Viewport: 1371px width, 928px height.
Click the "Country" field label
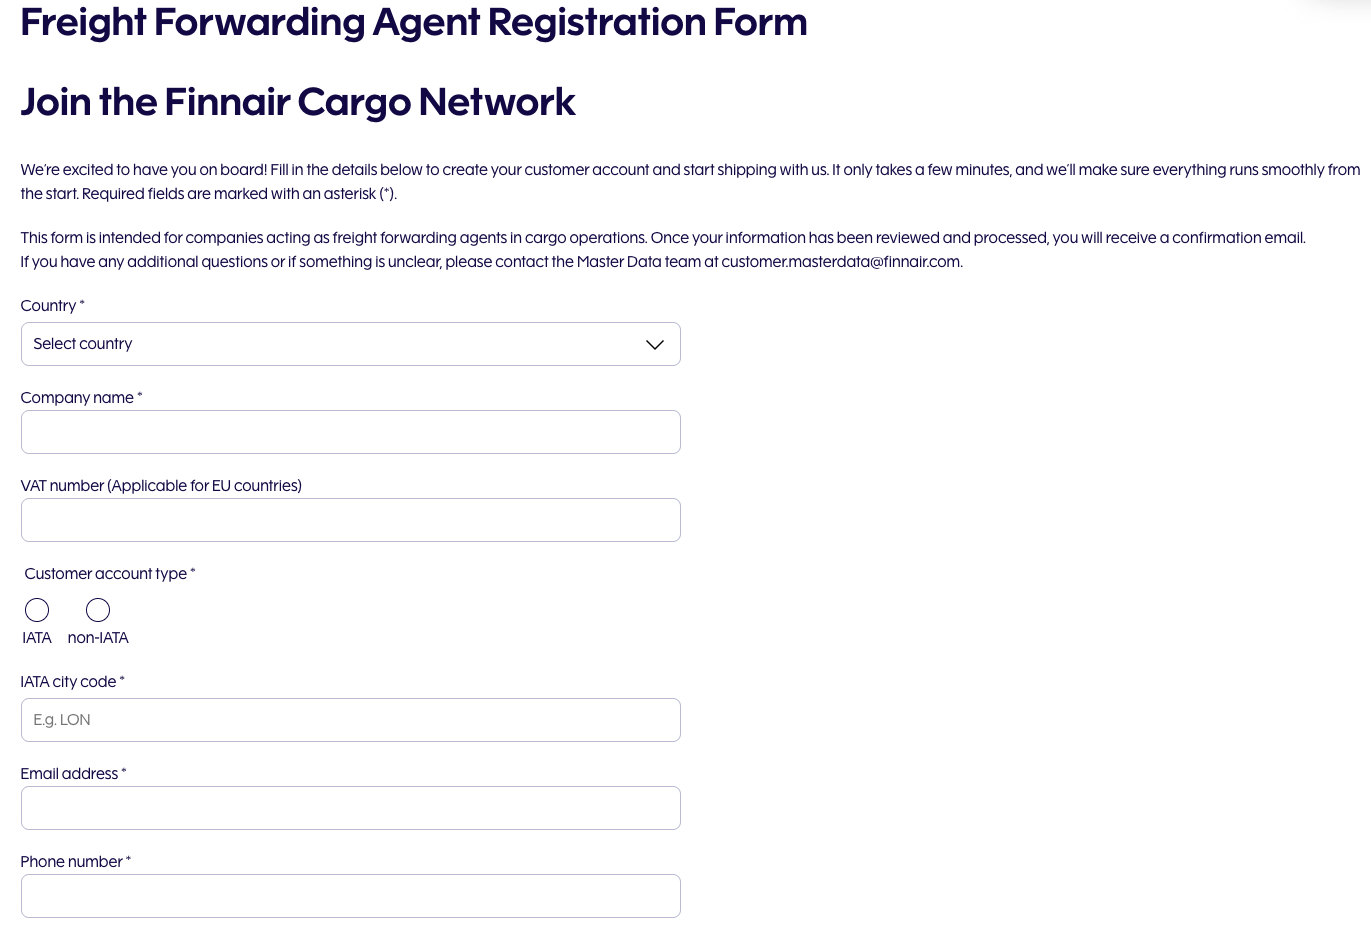[48, 306]
